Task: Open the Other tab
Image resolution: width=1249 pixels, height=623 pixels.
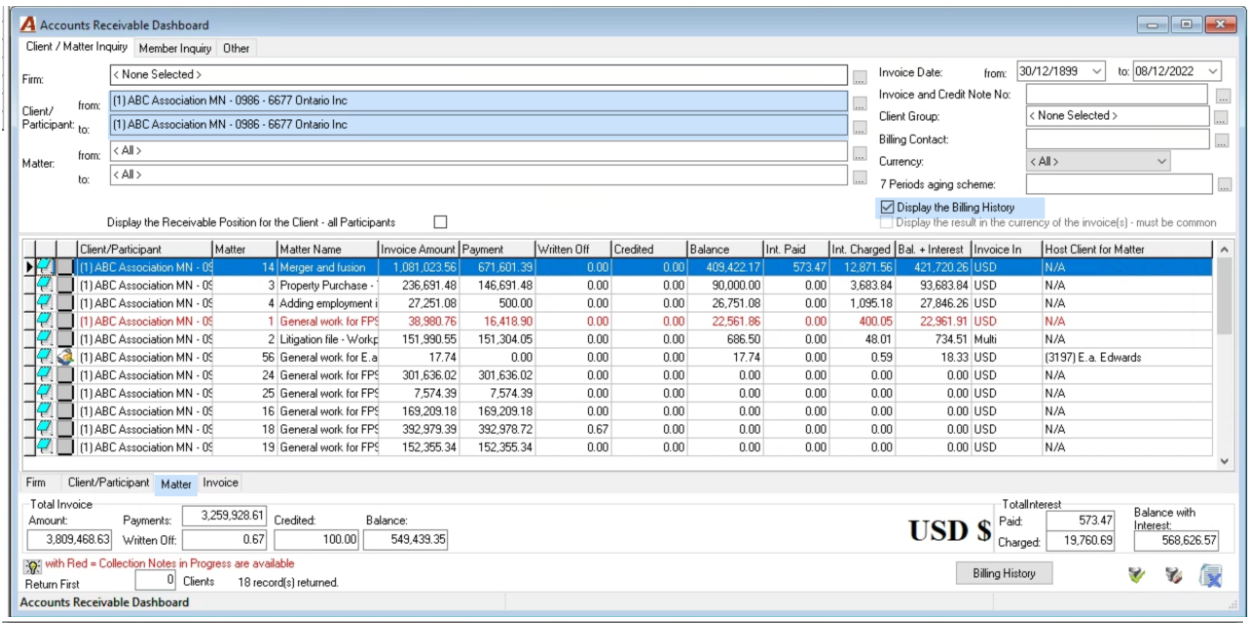Action: coord(237,48)
